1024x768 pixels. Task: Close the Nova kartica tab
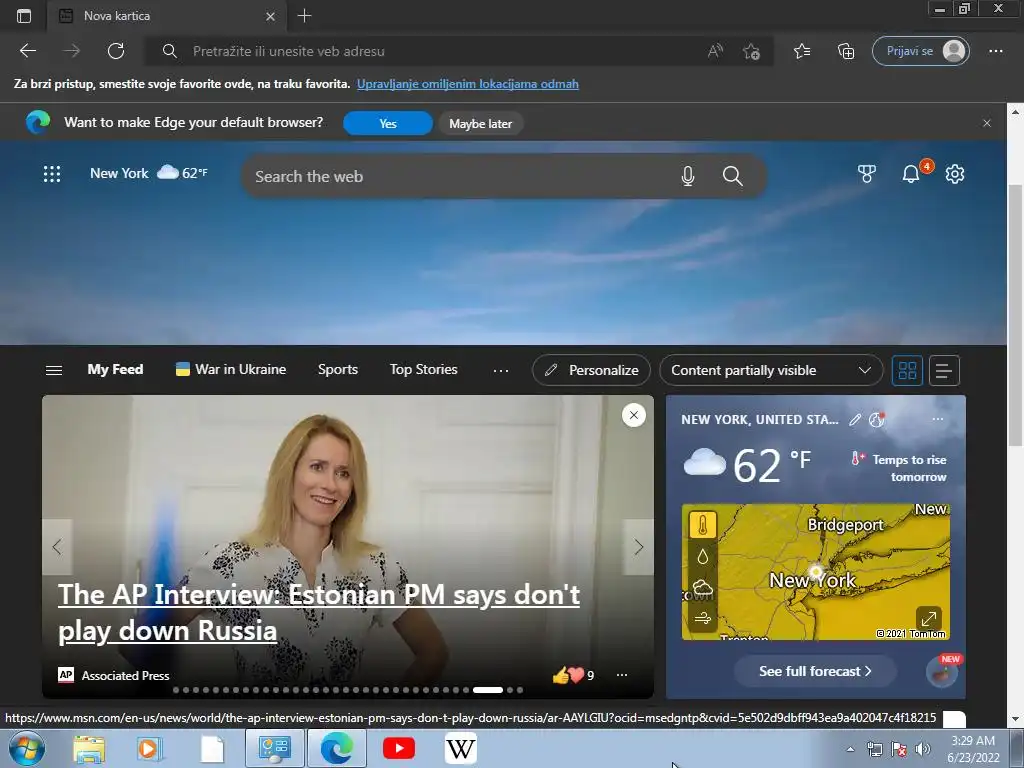[x=270, y=16]
